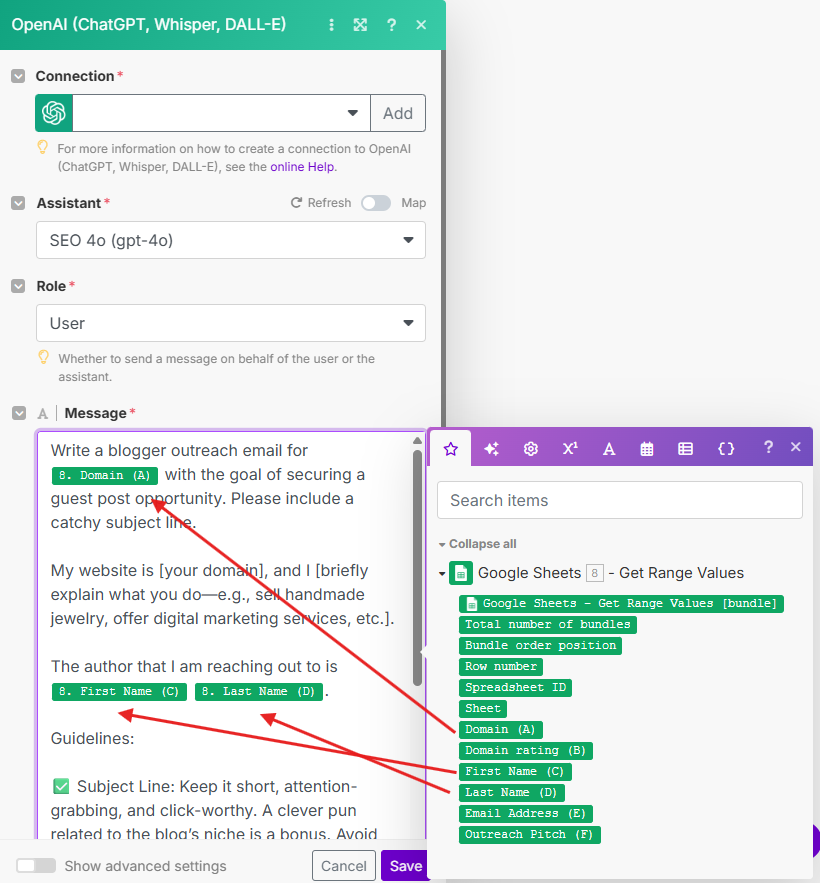Save the module settings

[x=405, y=866]
